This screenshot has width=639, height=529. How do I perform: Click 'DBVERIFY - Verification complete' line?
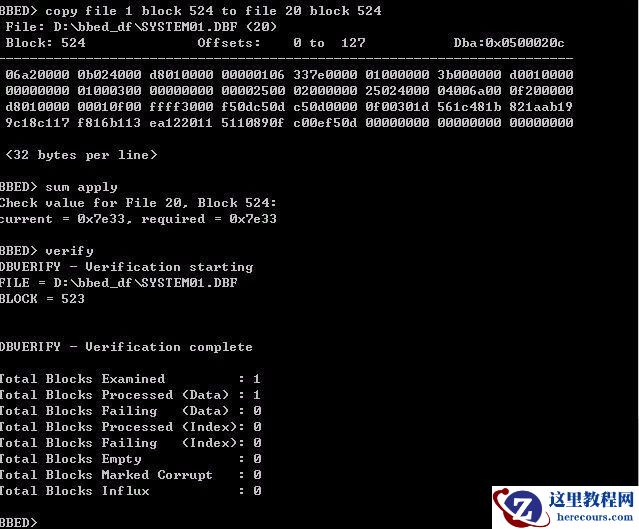(x=126, y=346)
